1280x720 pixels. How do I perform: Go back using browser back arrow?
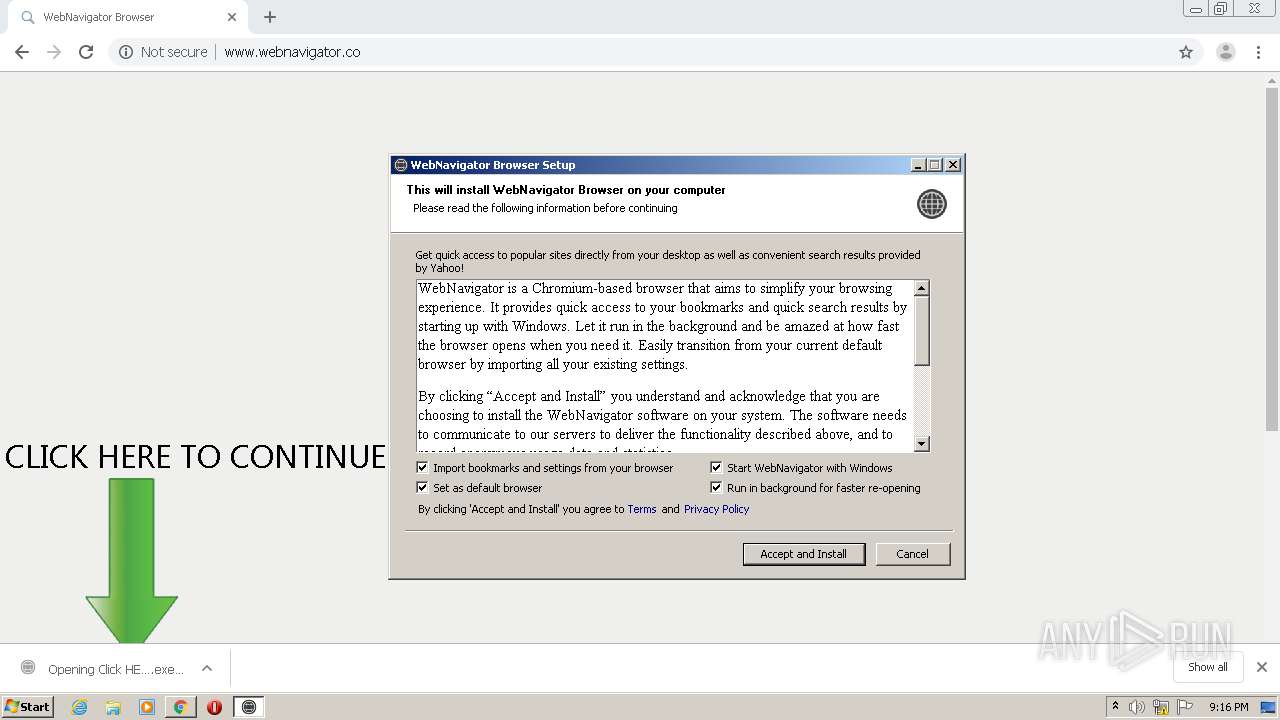pos(22,52)
